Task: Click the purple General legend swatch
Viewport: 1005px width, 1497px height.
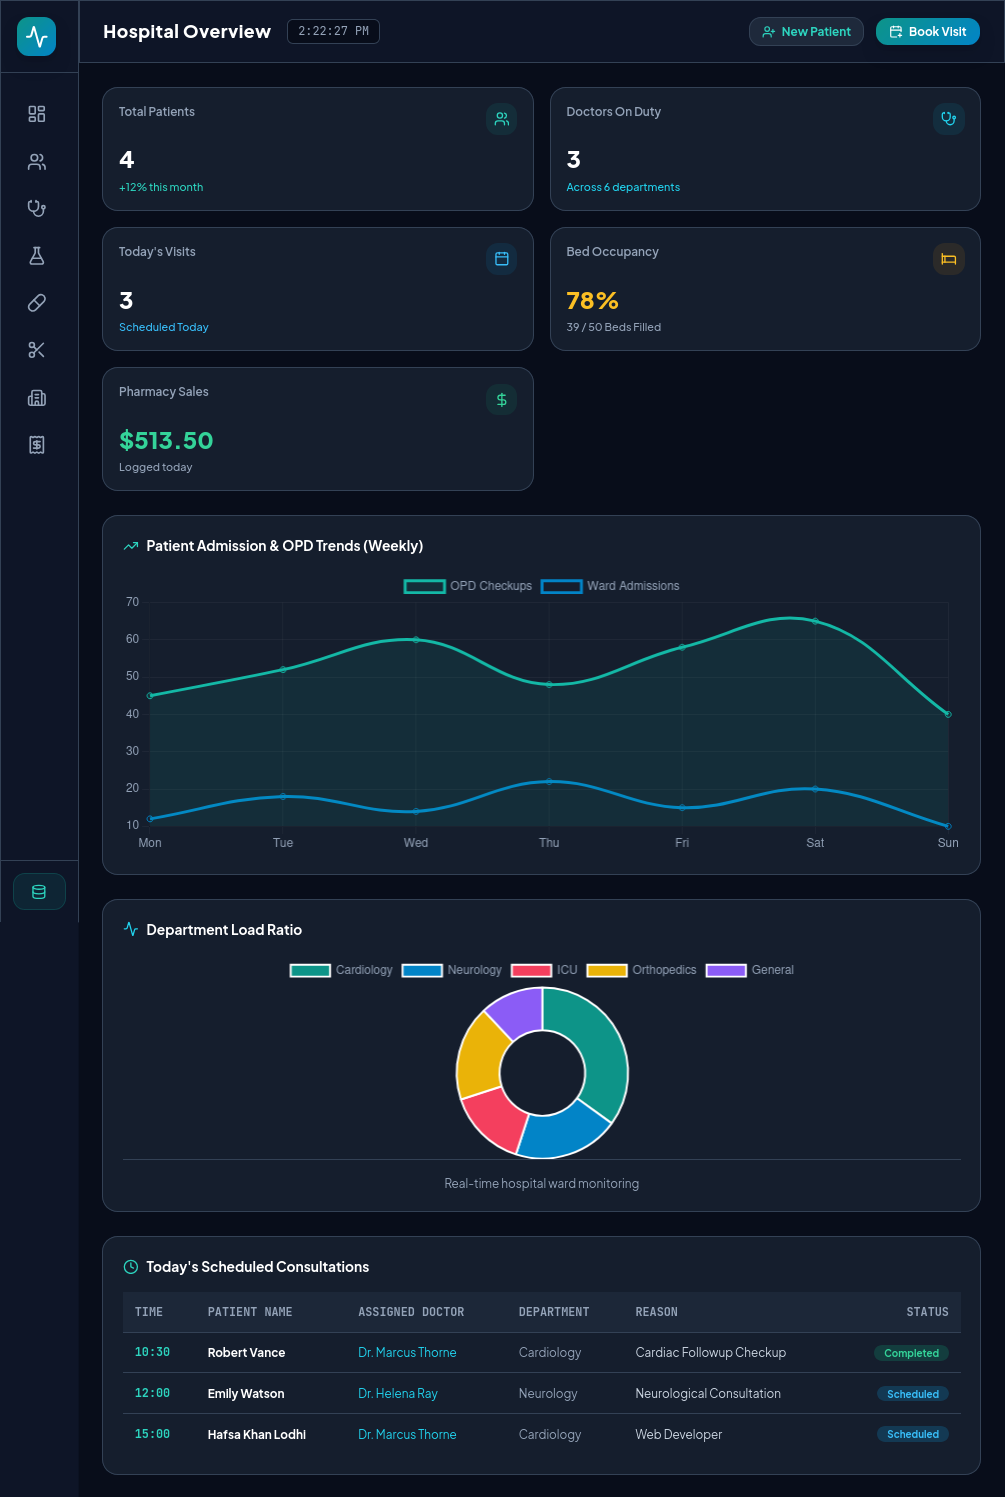Action: tap(726, 970)
